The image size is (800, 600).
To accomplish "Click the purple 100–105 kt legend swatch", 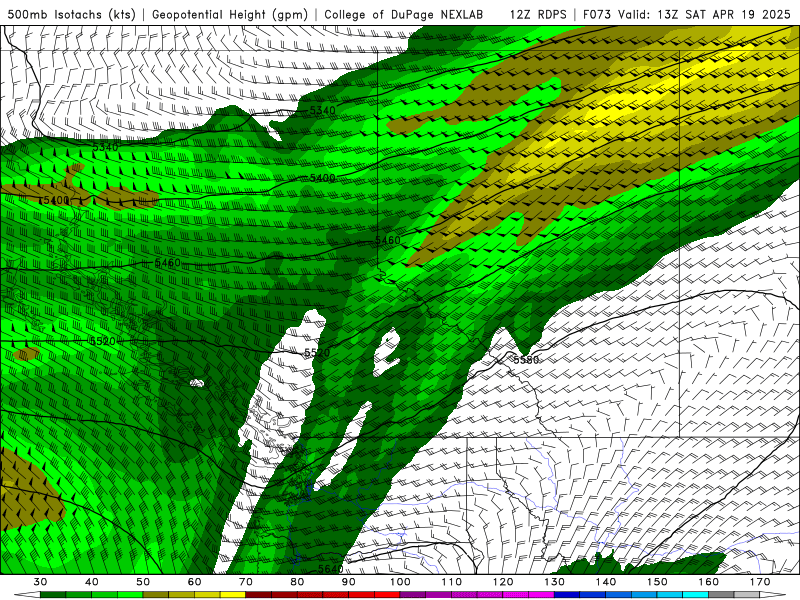I will (x=413, y=595).
